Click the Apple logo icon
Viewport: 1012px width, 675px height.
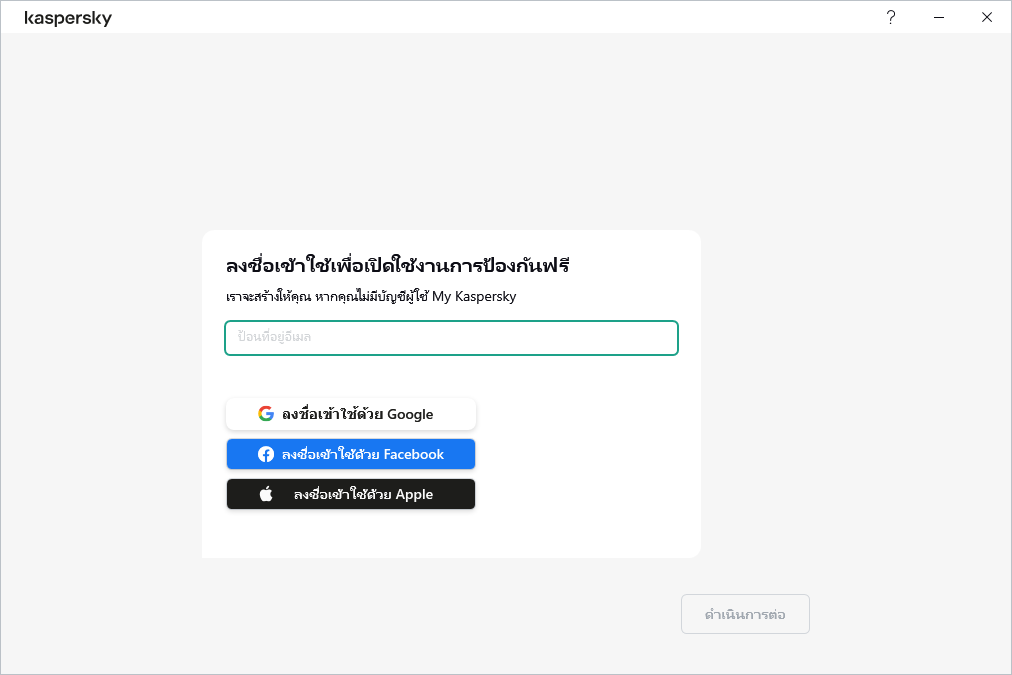pos(265,493)
